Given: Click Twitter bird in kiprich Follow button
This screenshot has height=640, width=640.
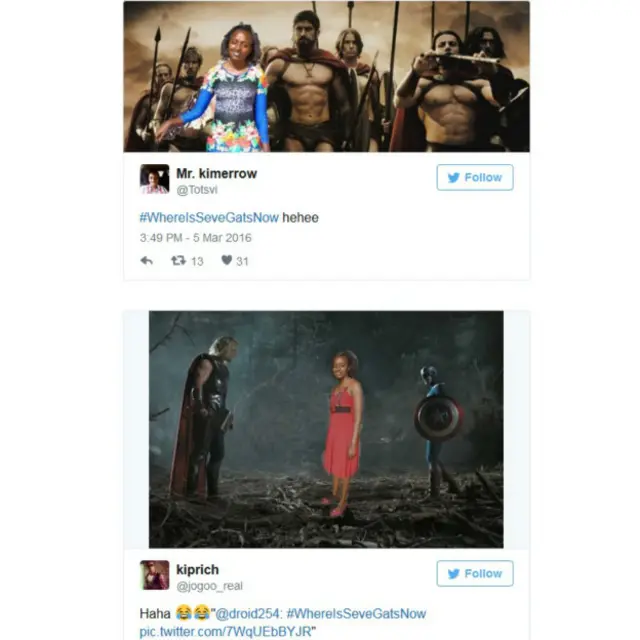Looking at the screenshot, I should coord(453,573).
